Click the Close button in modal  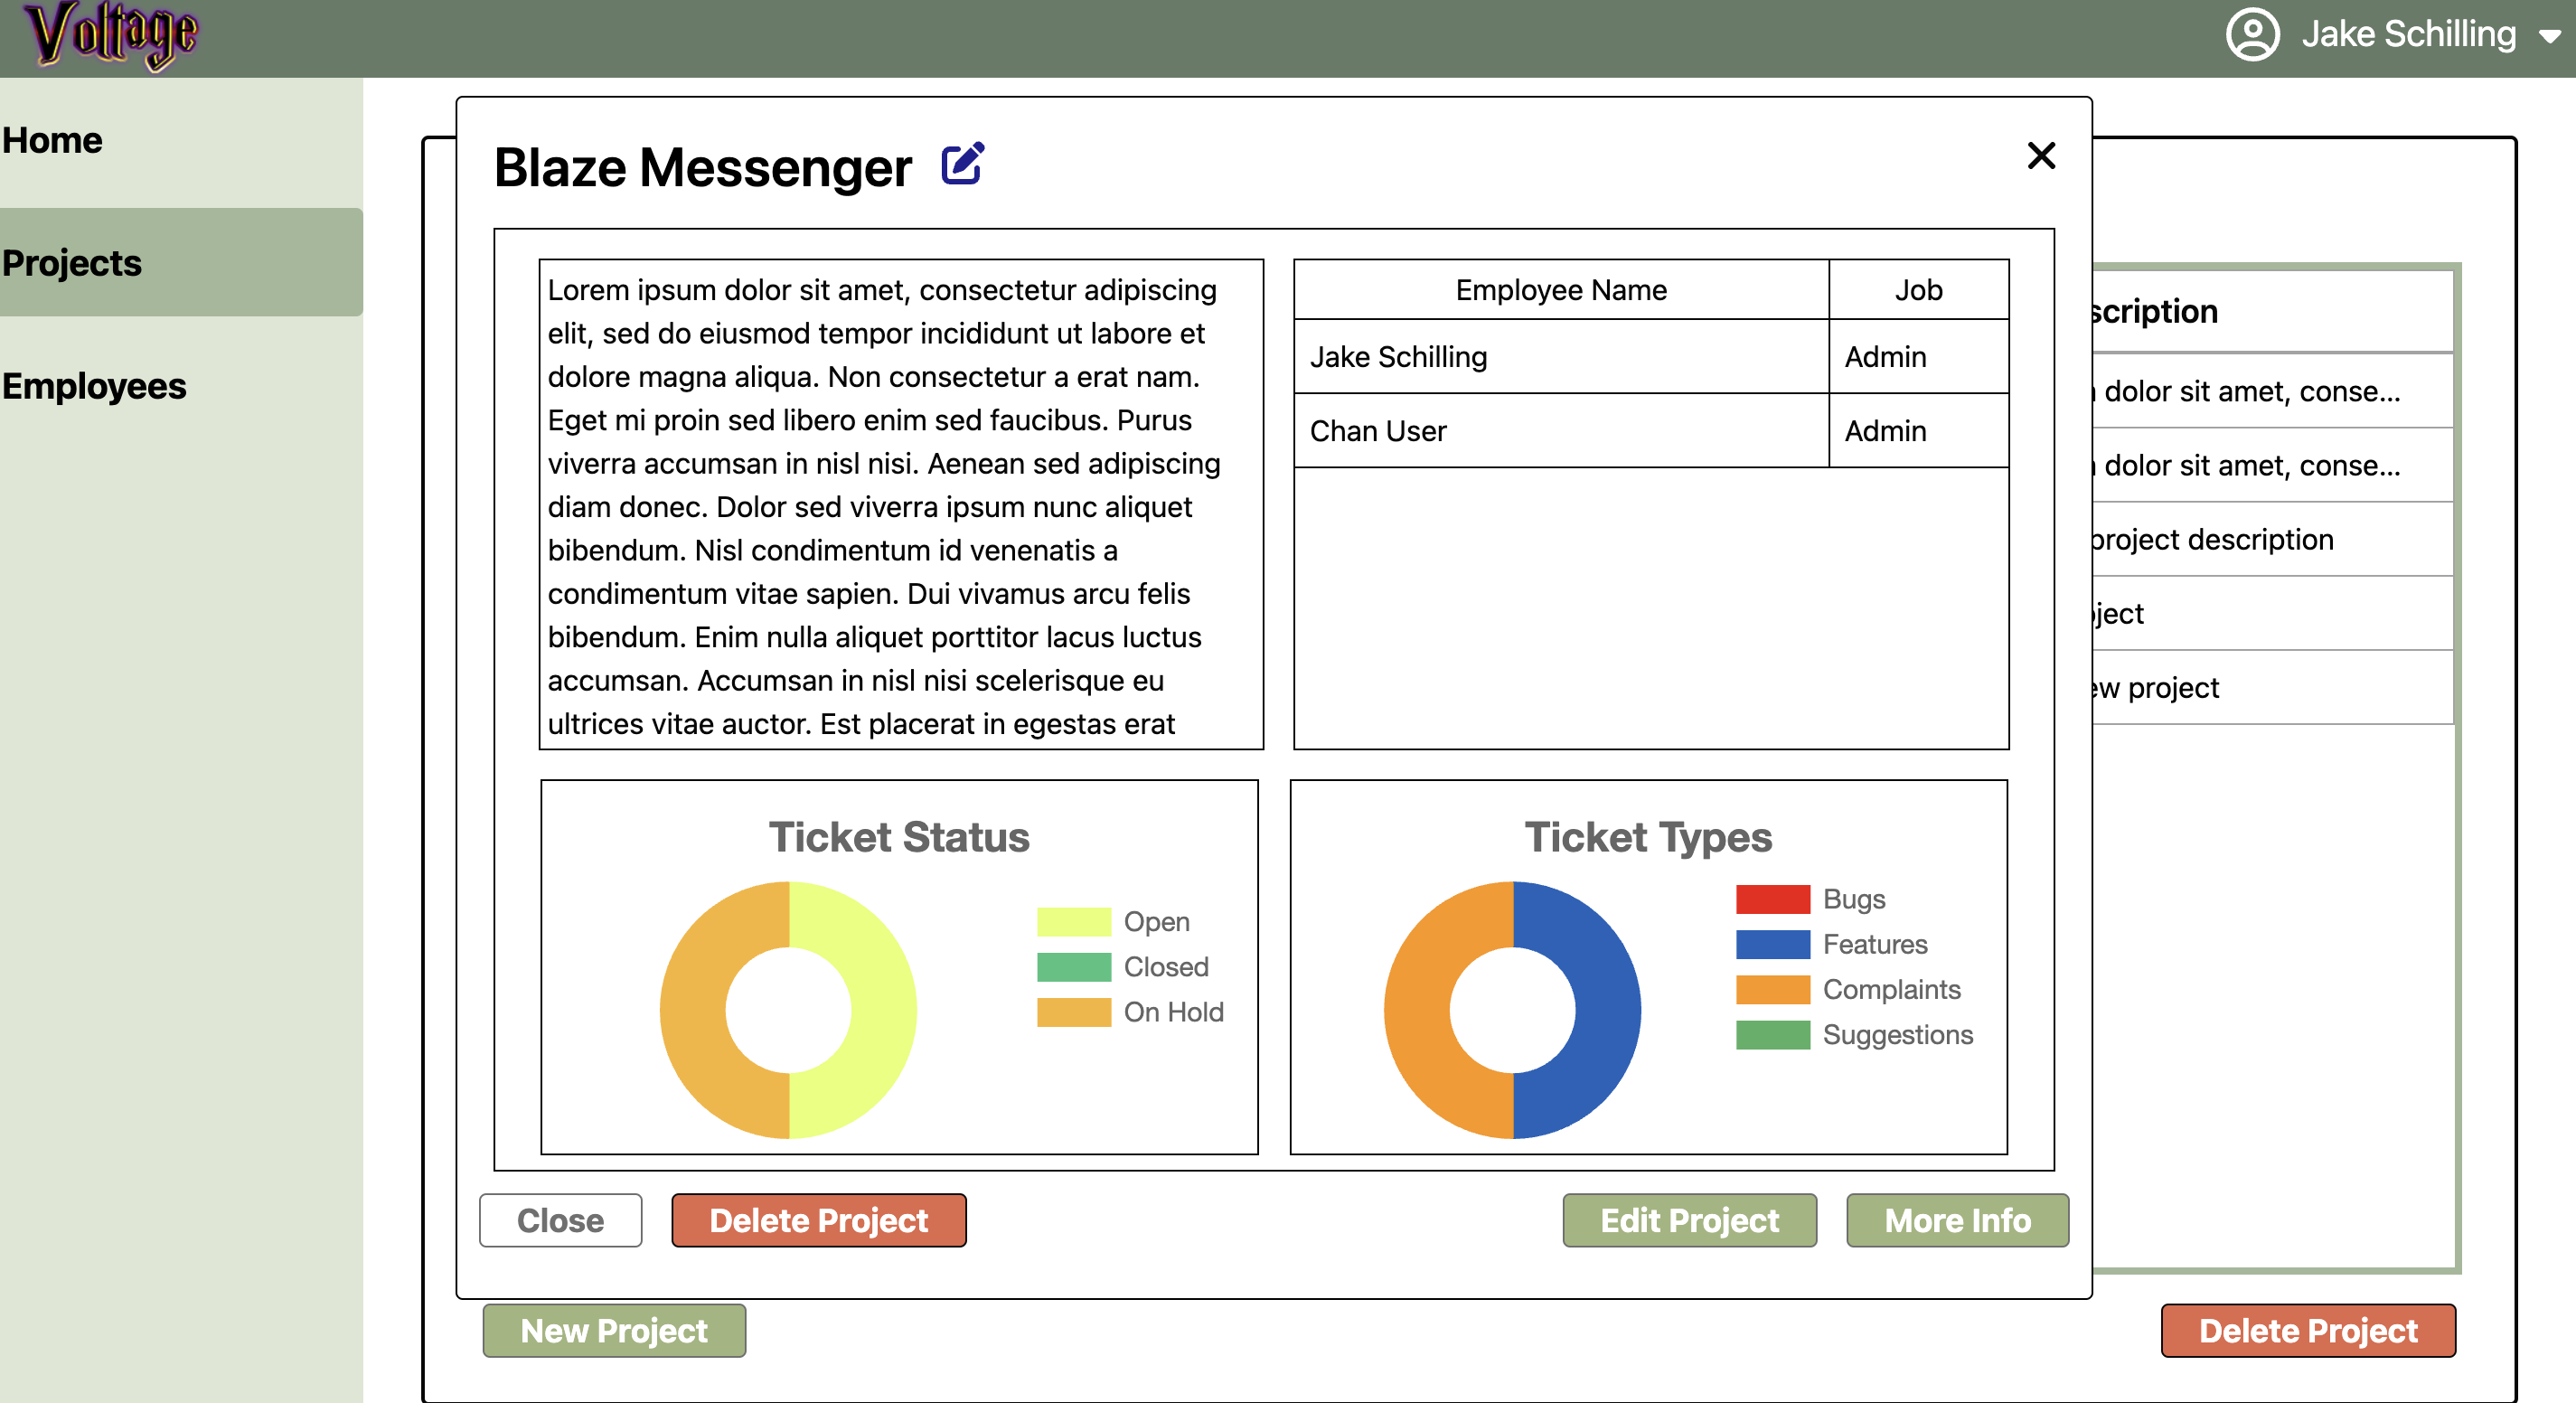click(x=560, y=1220)
